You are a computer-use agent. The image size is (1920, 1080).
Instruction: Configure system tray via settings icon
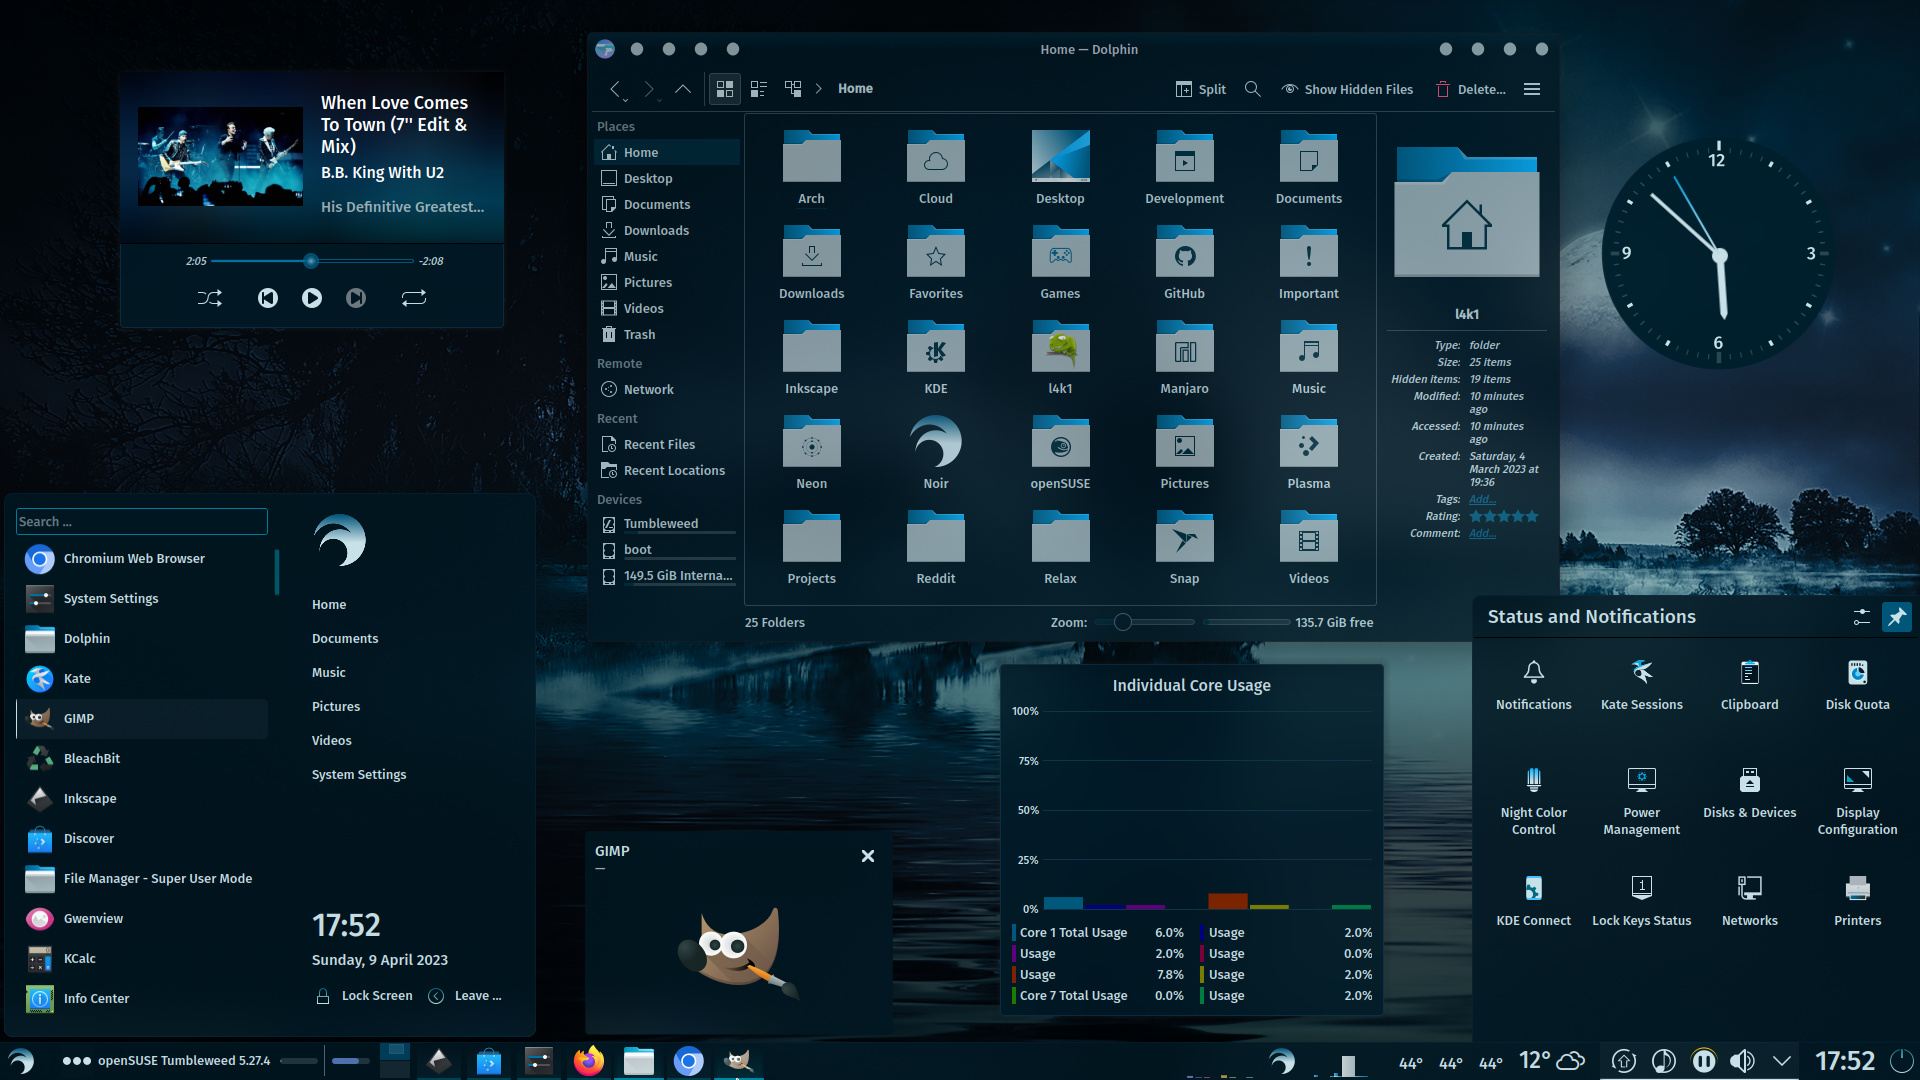tap(1861, 617)
